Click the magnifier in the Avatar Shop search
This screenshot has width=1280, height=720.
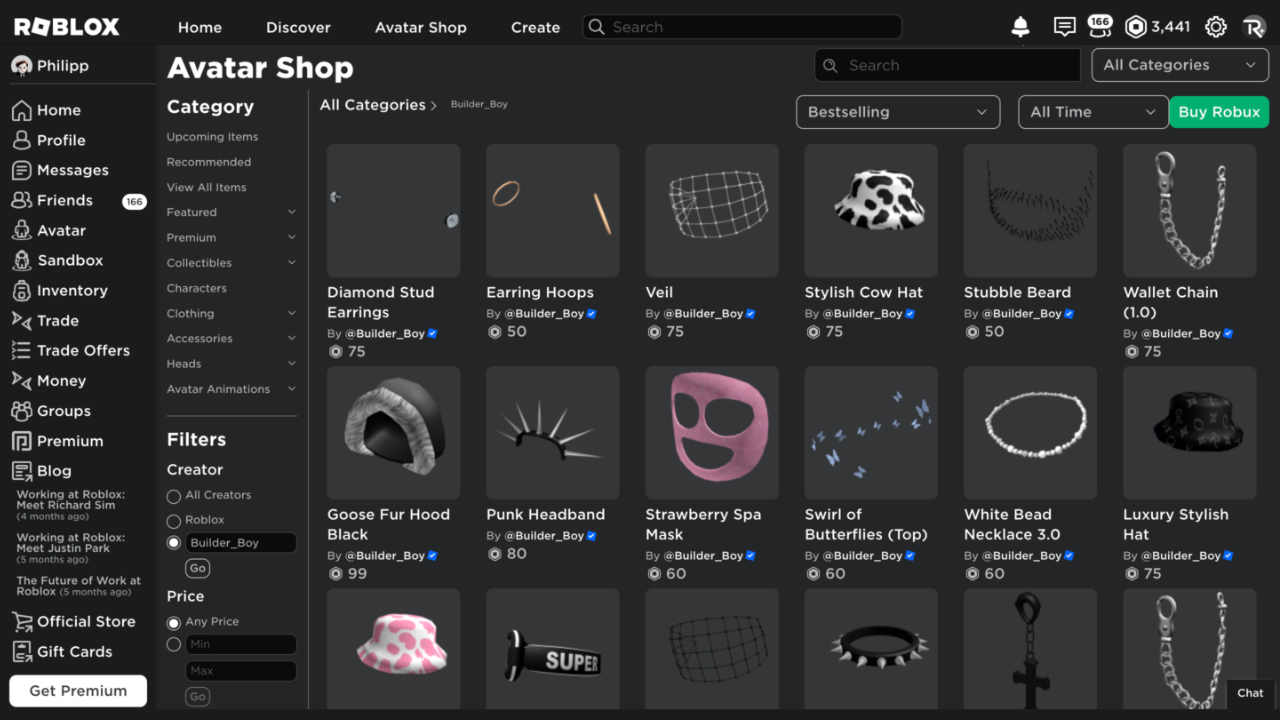pos(830,65)
